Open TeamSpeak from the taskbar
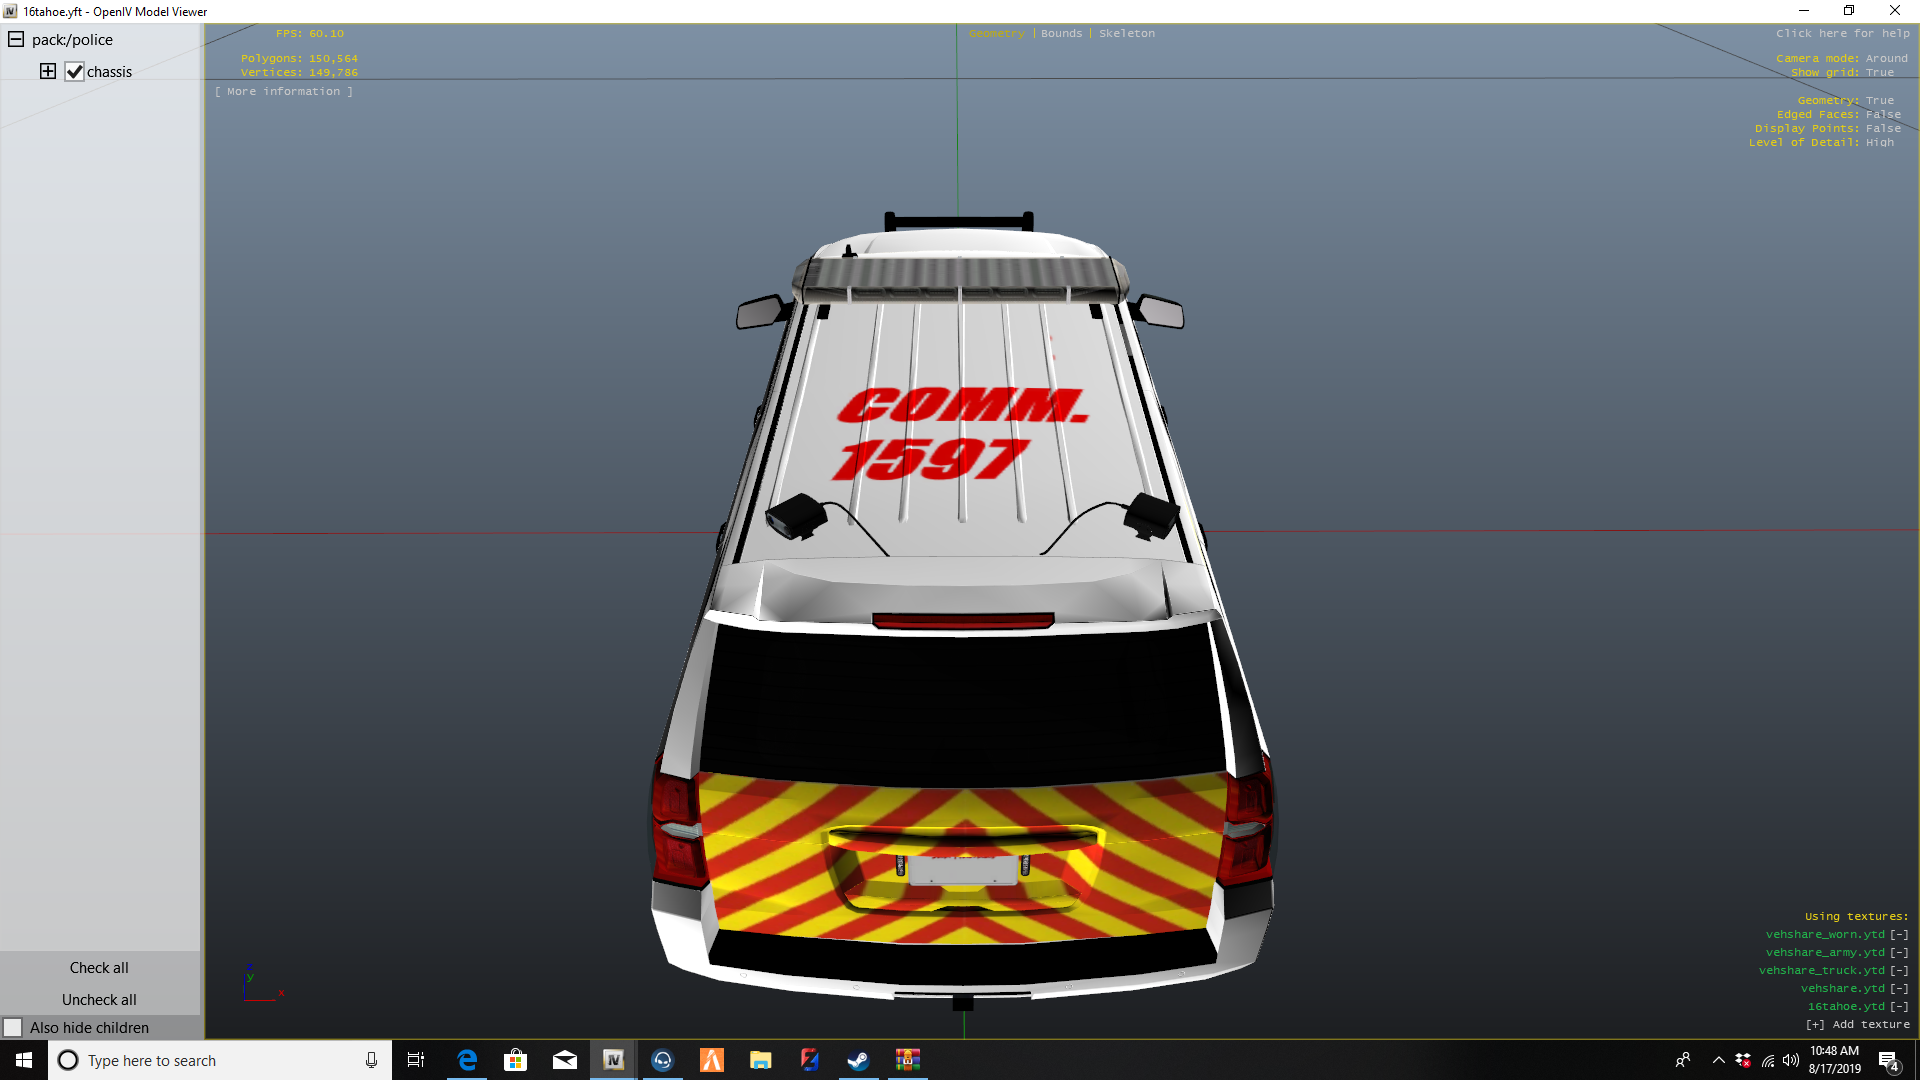Viewport: 1920px width, 1080px height. point(662,1060)
